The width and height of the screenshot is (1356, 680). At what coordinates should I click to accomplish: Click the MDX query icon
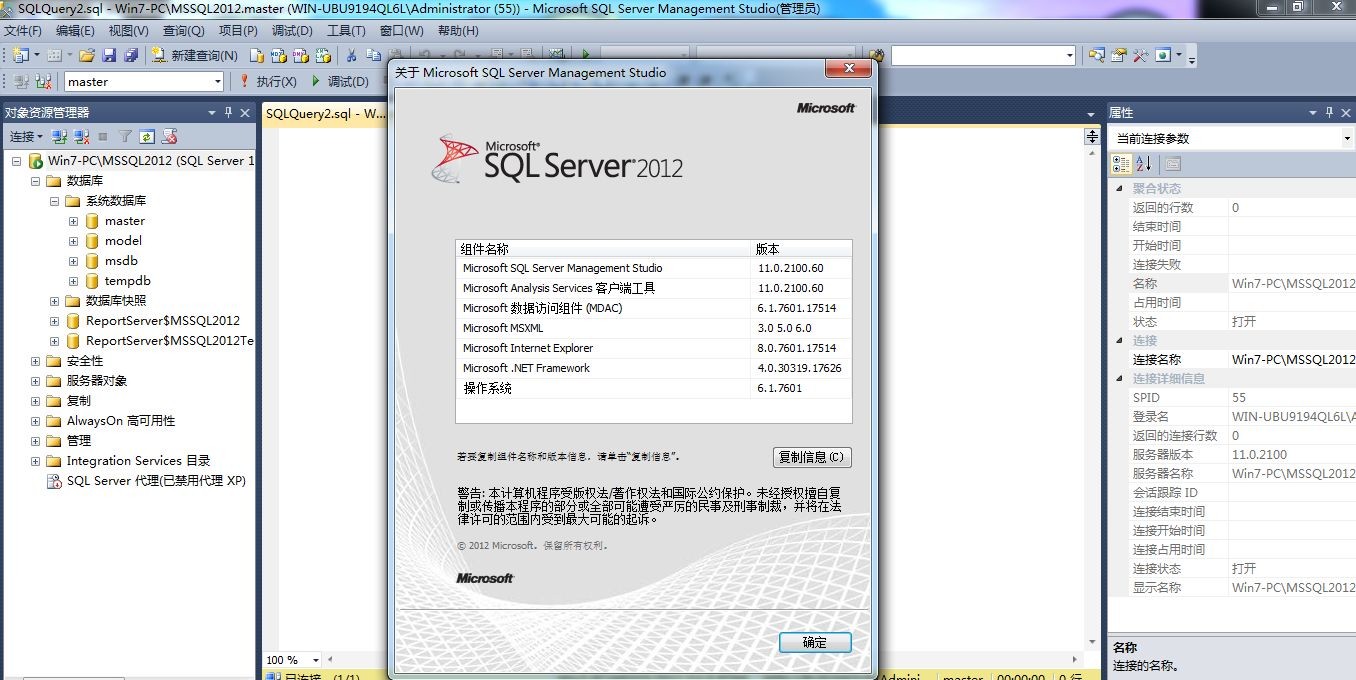pyautogui.click(x=277, y=55)
